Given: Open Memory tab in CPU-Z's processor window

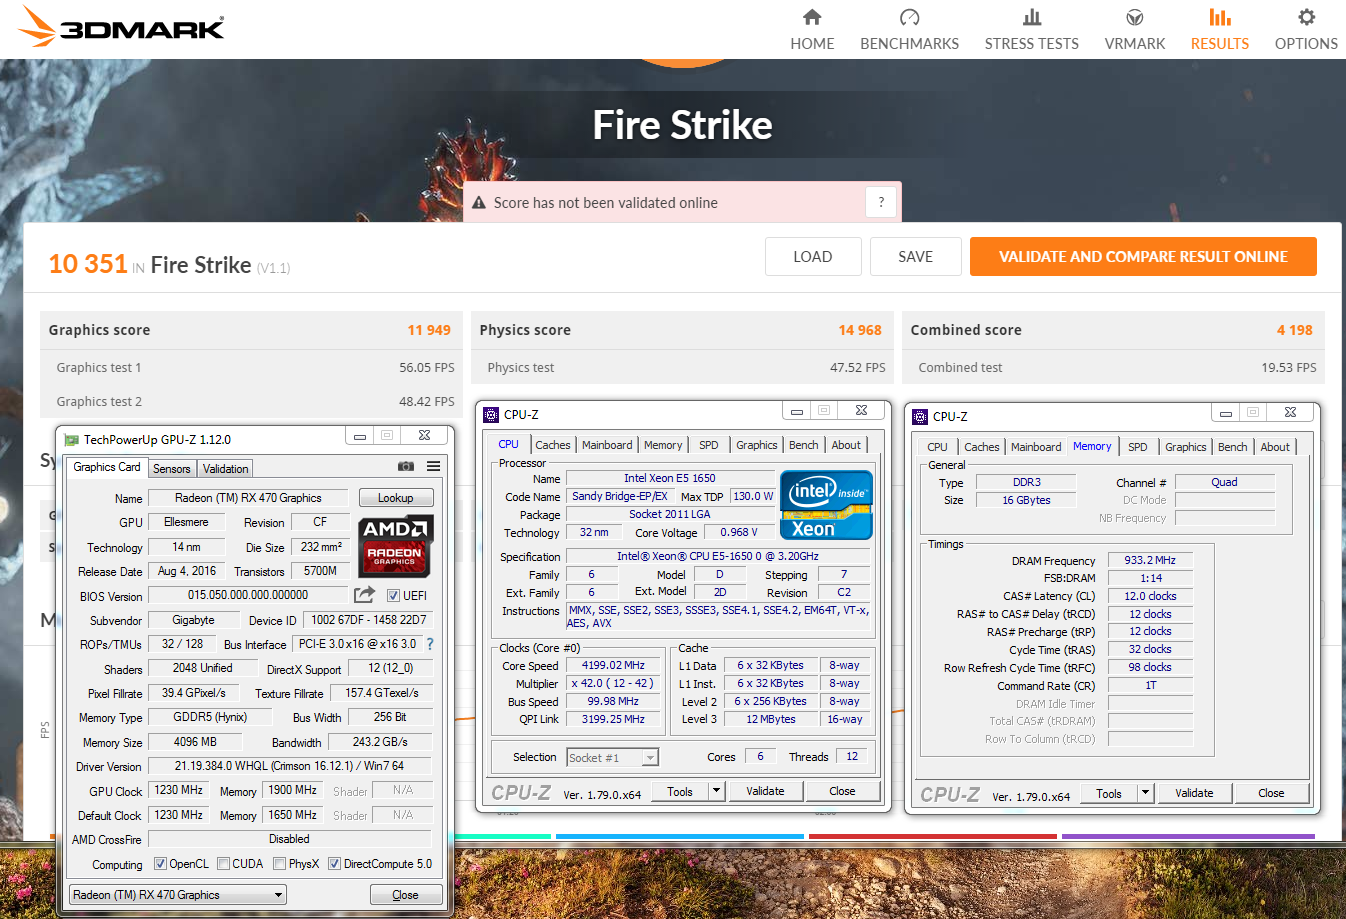Looking at the screenshot, I should click(663, 445).
